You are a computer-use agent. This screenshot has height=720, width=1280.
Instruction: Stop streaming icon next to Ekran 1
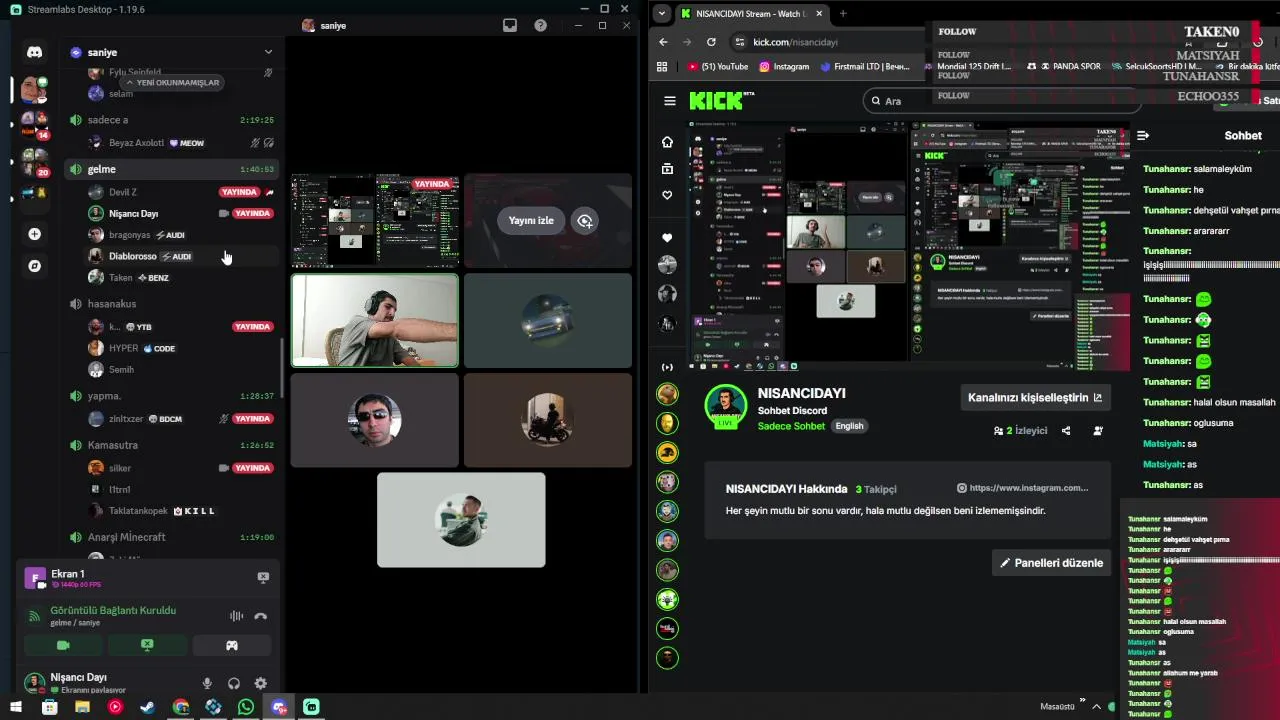[x=263, y=577]
